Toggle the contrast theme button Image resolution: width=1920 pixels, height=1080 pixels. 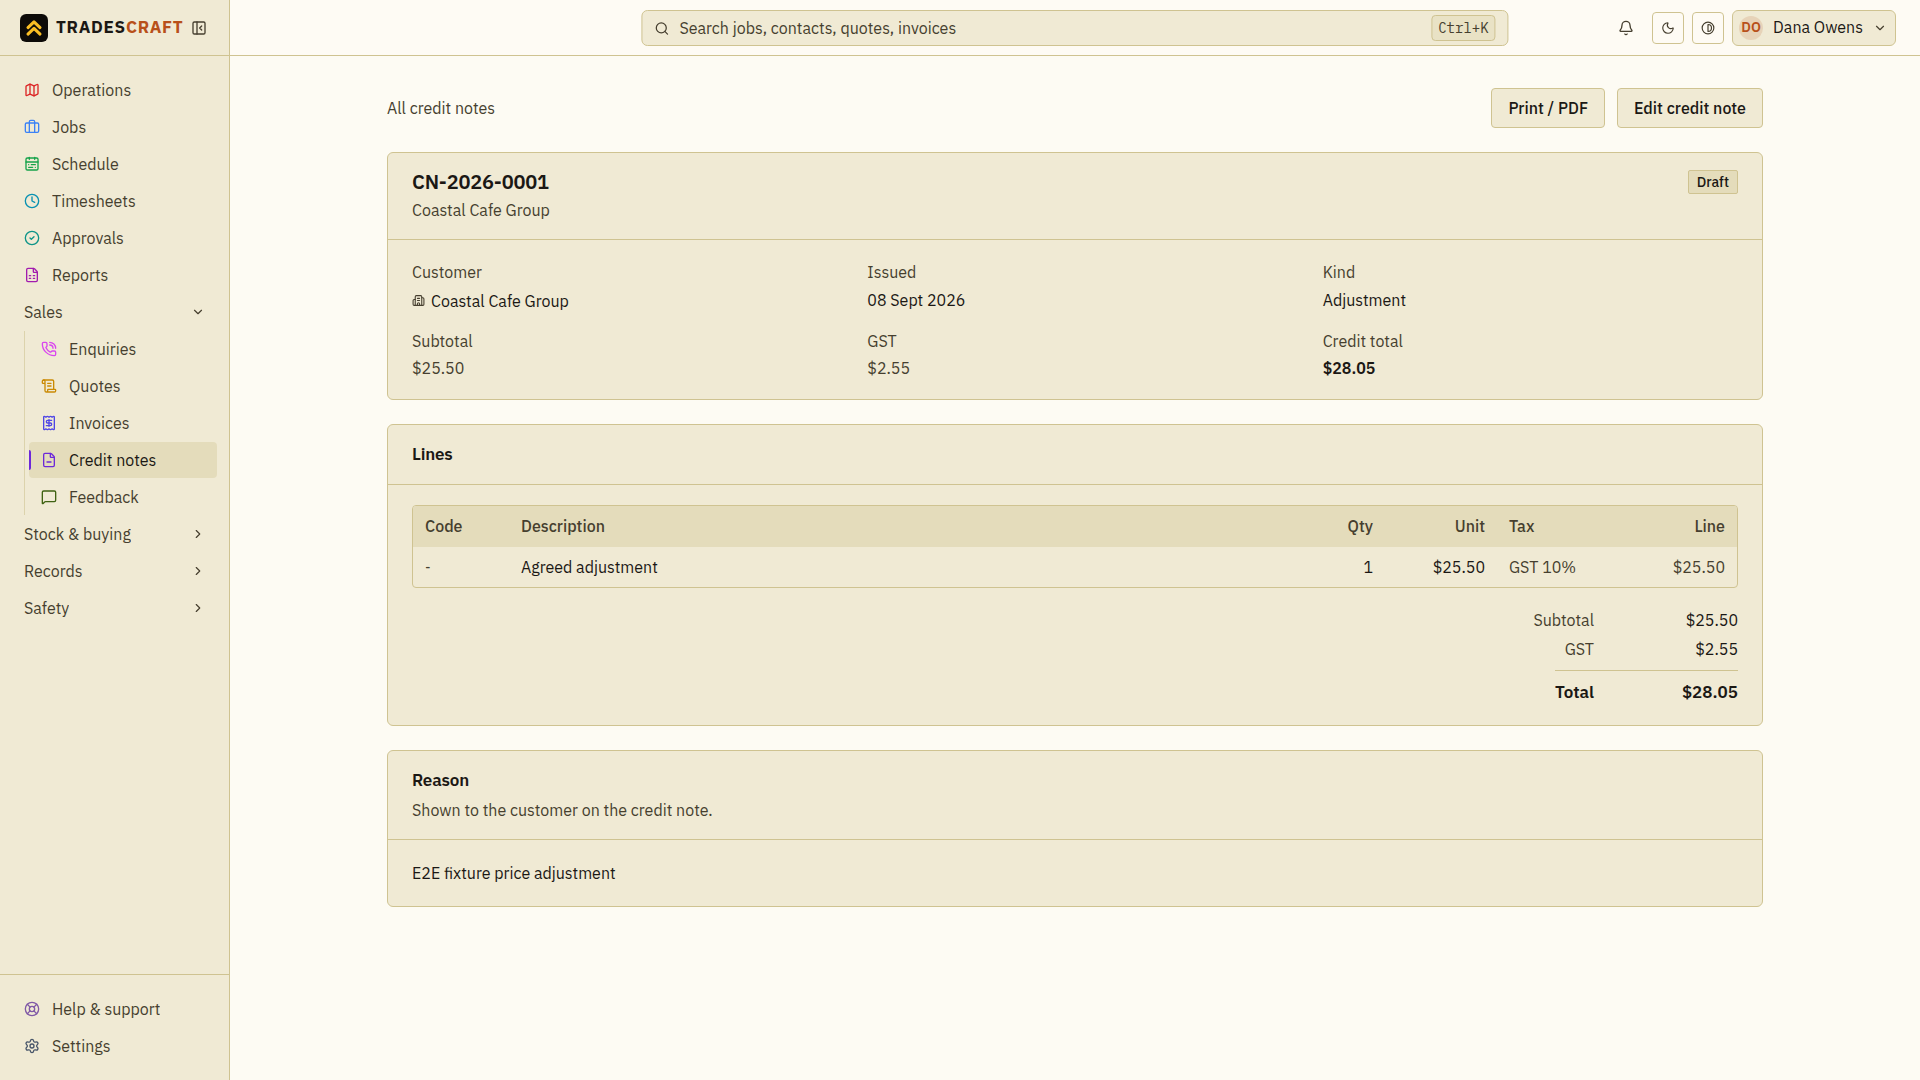coord(1708,28)
